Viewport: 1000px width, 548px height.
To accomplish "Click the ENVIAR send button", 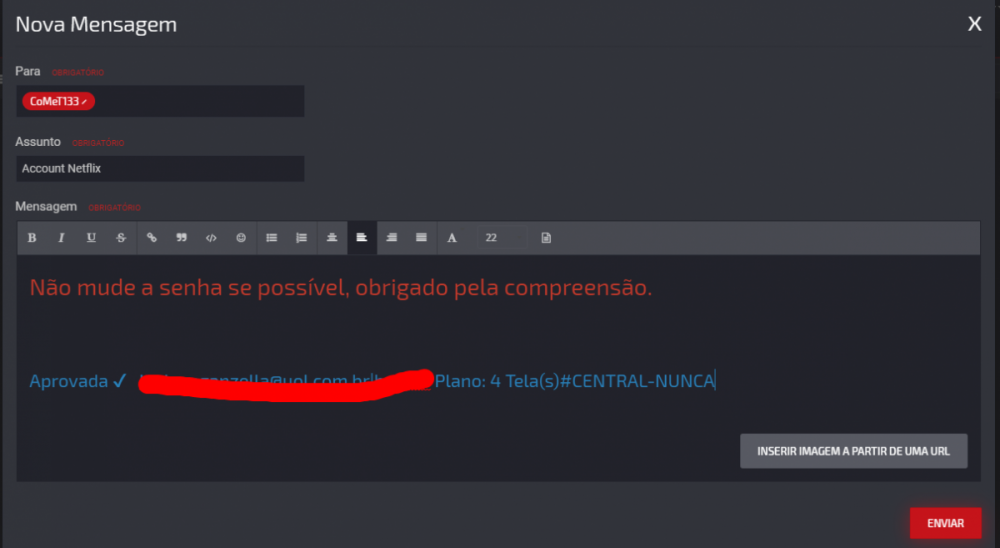I will pyautogui.click(x=945, y=523).
